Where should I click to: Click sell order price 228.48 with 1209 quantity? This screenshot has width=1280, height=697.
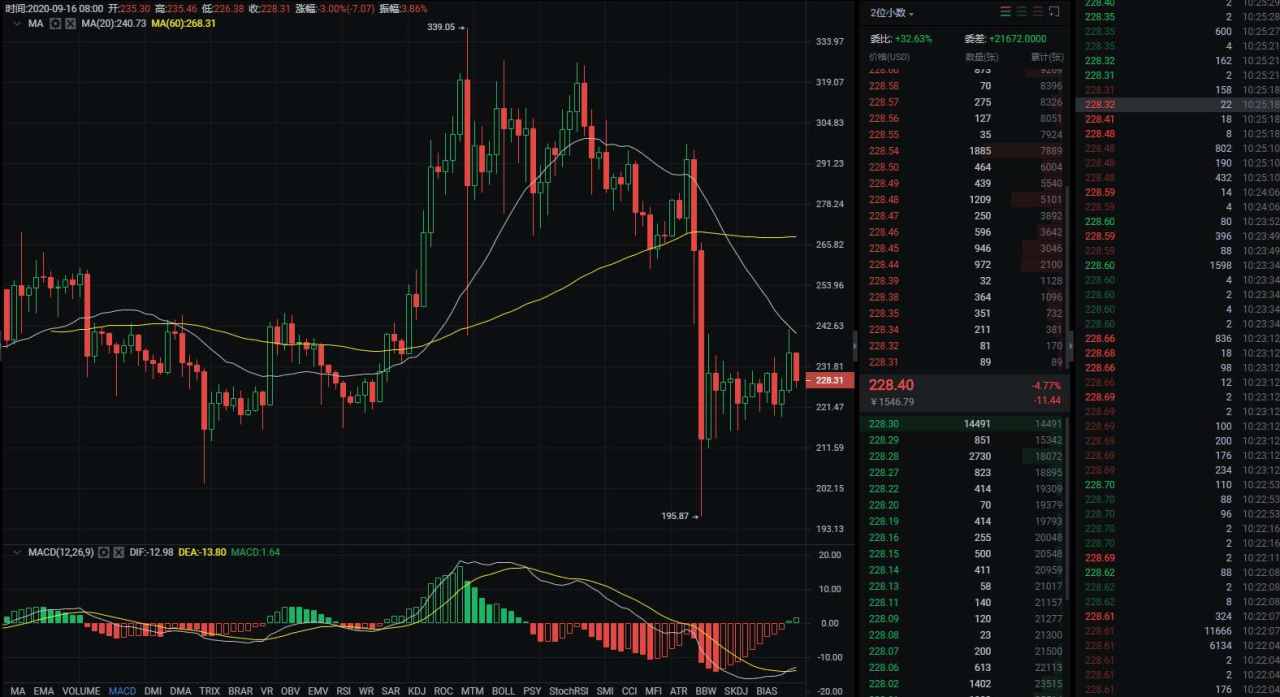(x=964, y=199)
